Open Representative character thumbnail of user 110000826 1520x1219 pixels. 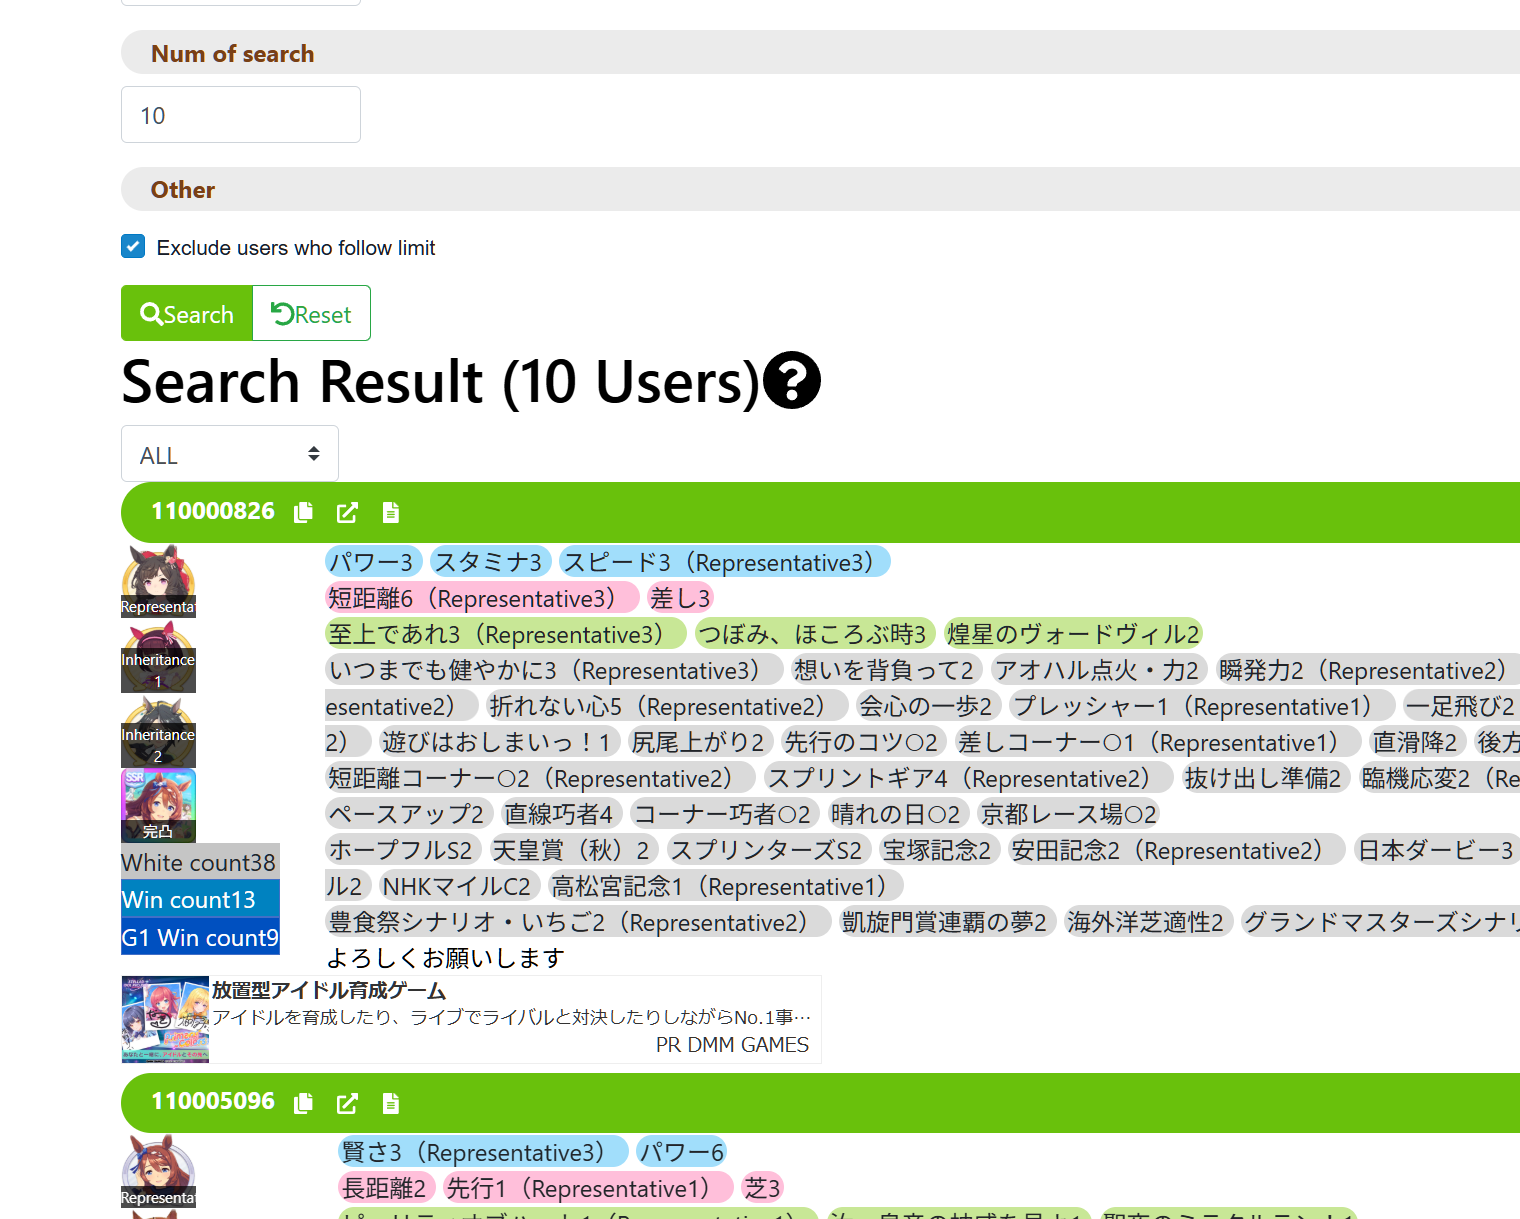[x=158, y=581]
